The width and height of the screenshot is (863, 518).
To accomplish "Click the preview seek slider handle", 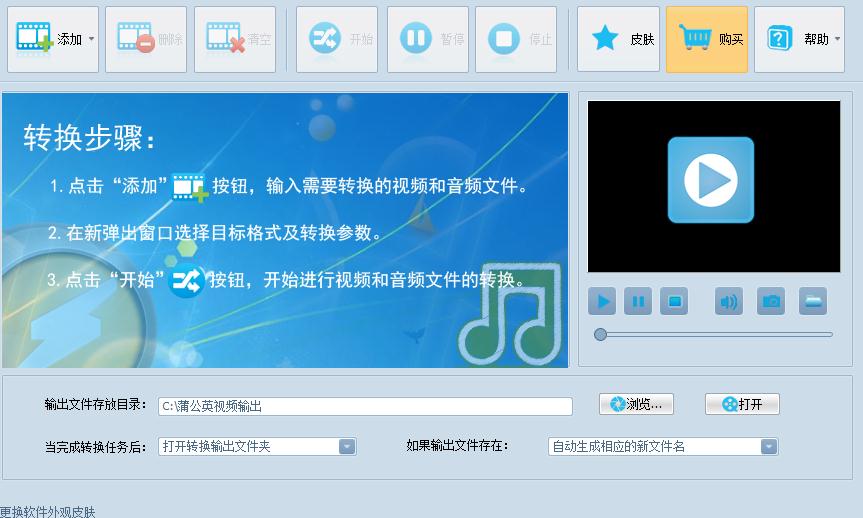I will point(600,334).
